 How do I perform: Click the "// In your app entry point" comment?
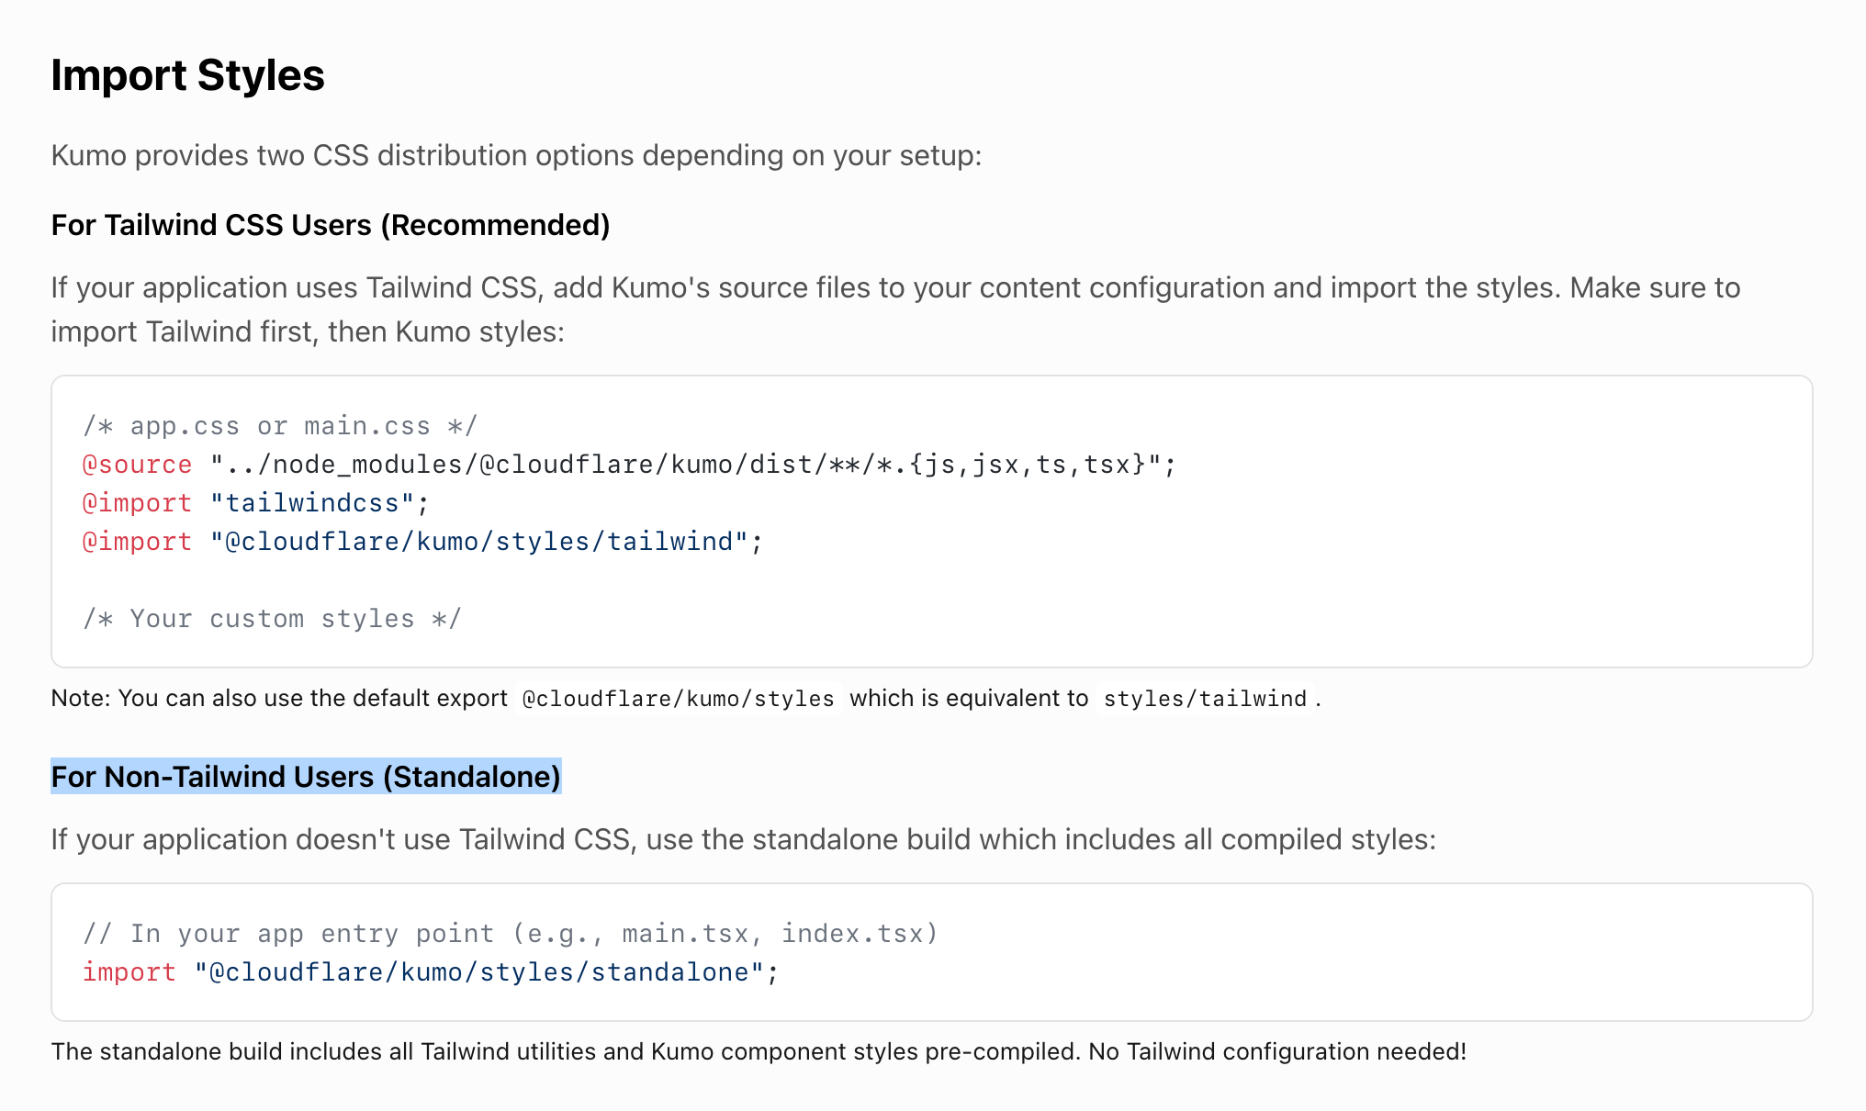pyautogui.click(x=510, y=934)
